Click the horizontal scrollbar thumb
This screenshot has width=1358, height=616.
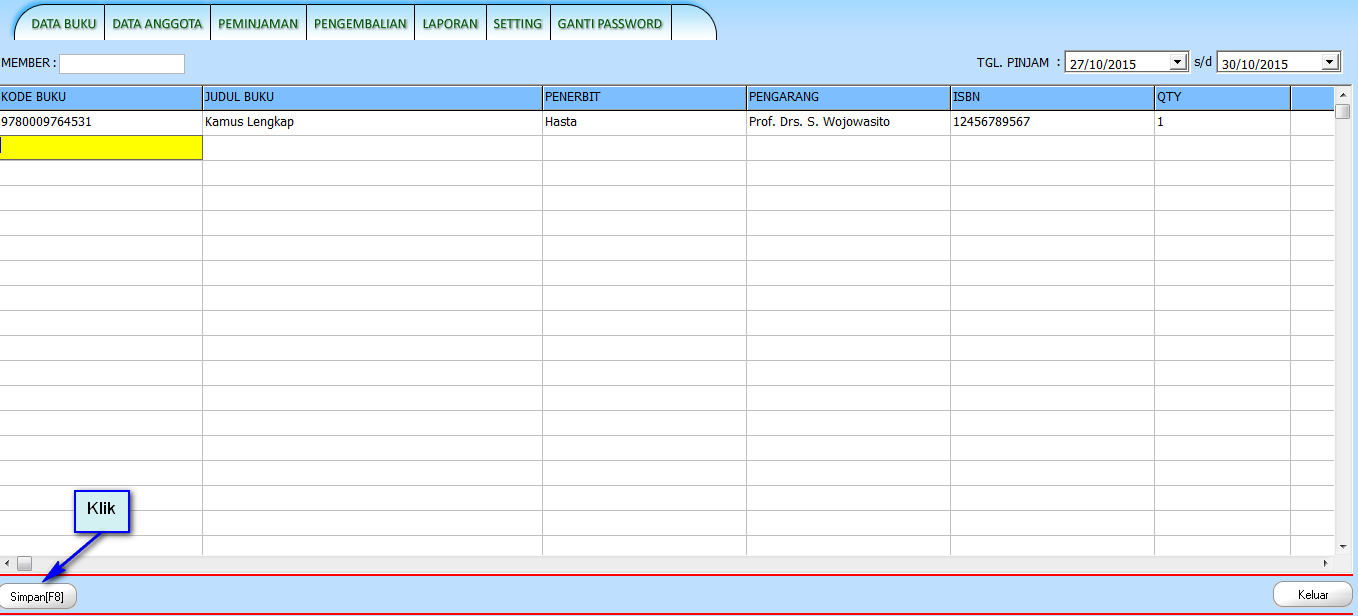[x=24, y=564]
